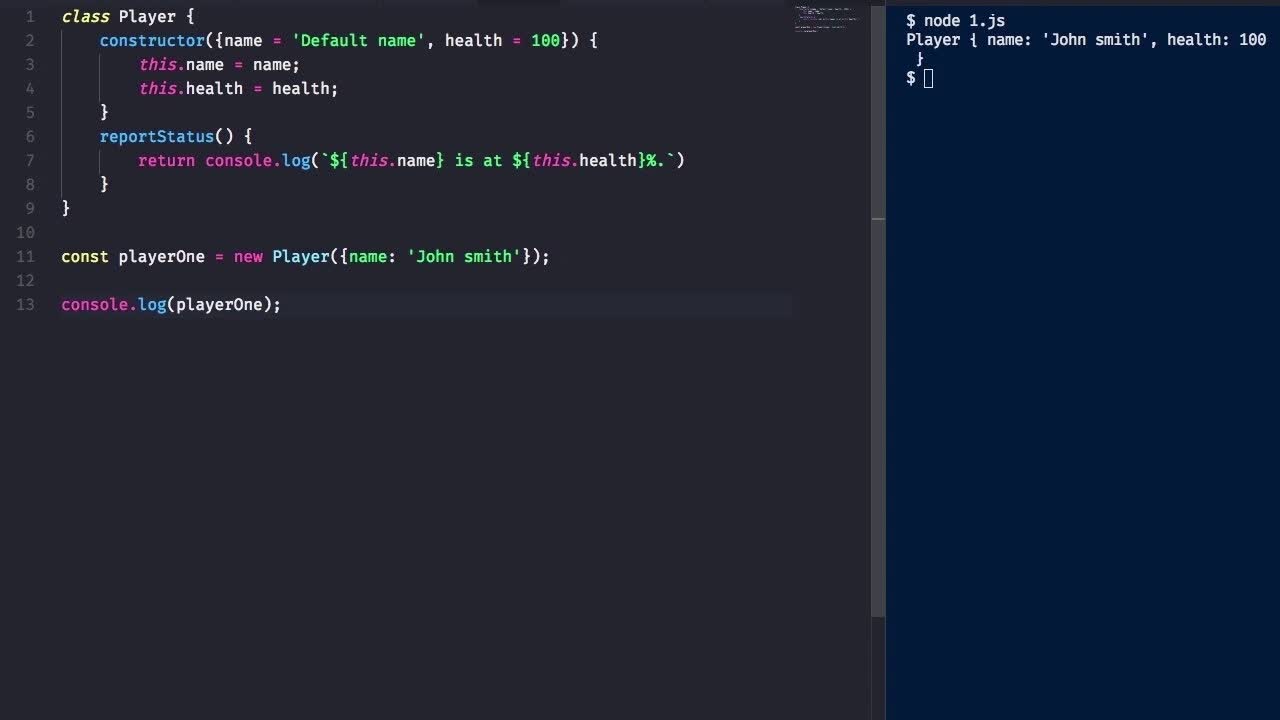Screen dimensions: 1280x720
Task: Select the 'Player' class name on line 1
Action: [147, 17]
